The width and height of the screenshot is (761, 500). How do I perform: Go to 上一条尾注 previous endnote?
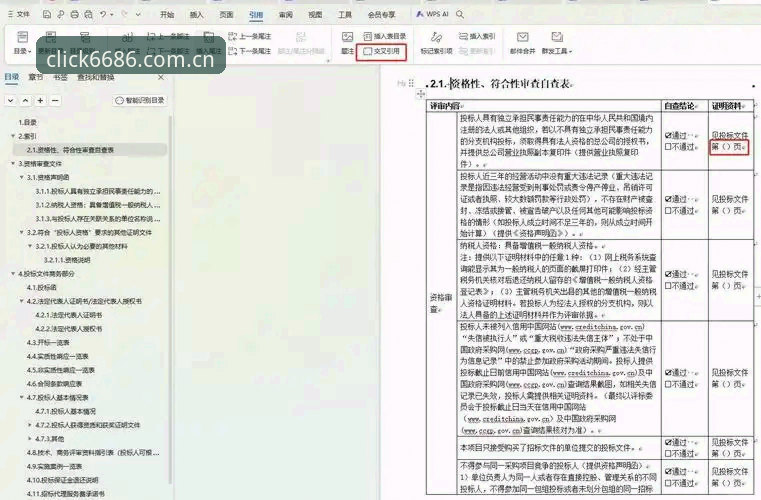249,36
